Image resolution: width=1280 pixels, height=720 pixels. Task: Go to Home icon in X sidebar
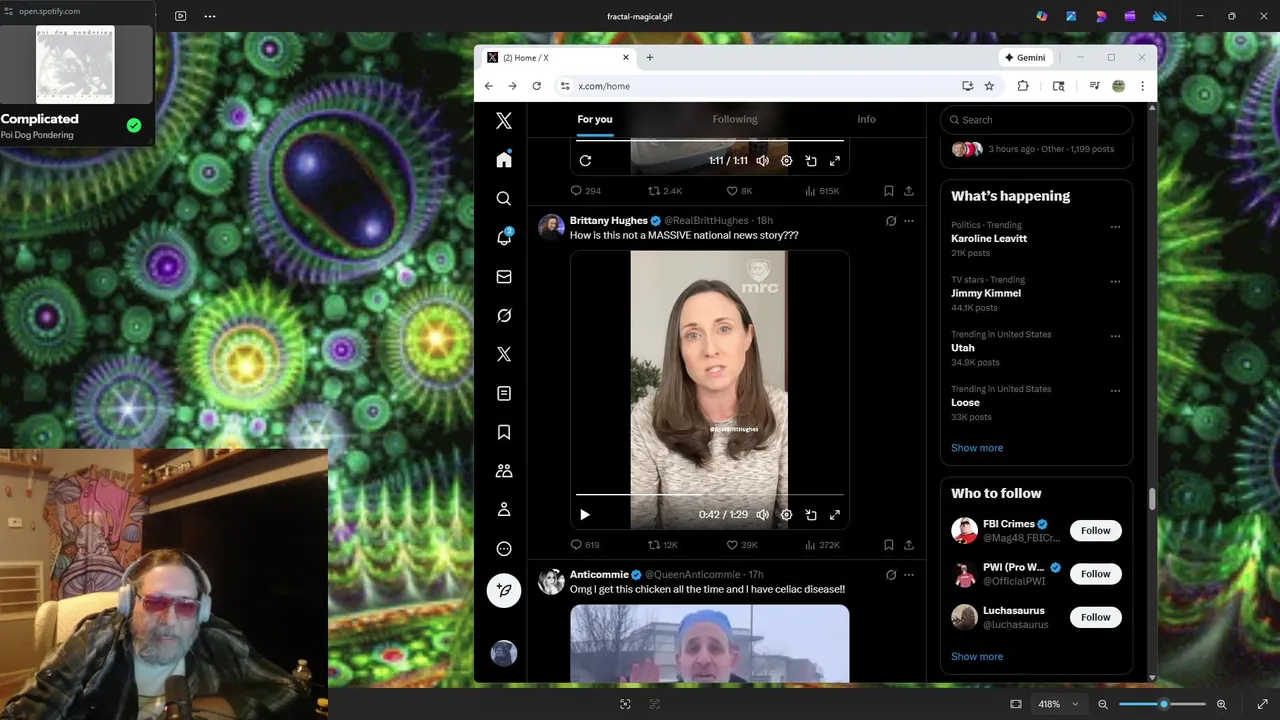504,160
